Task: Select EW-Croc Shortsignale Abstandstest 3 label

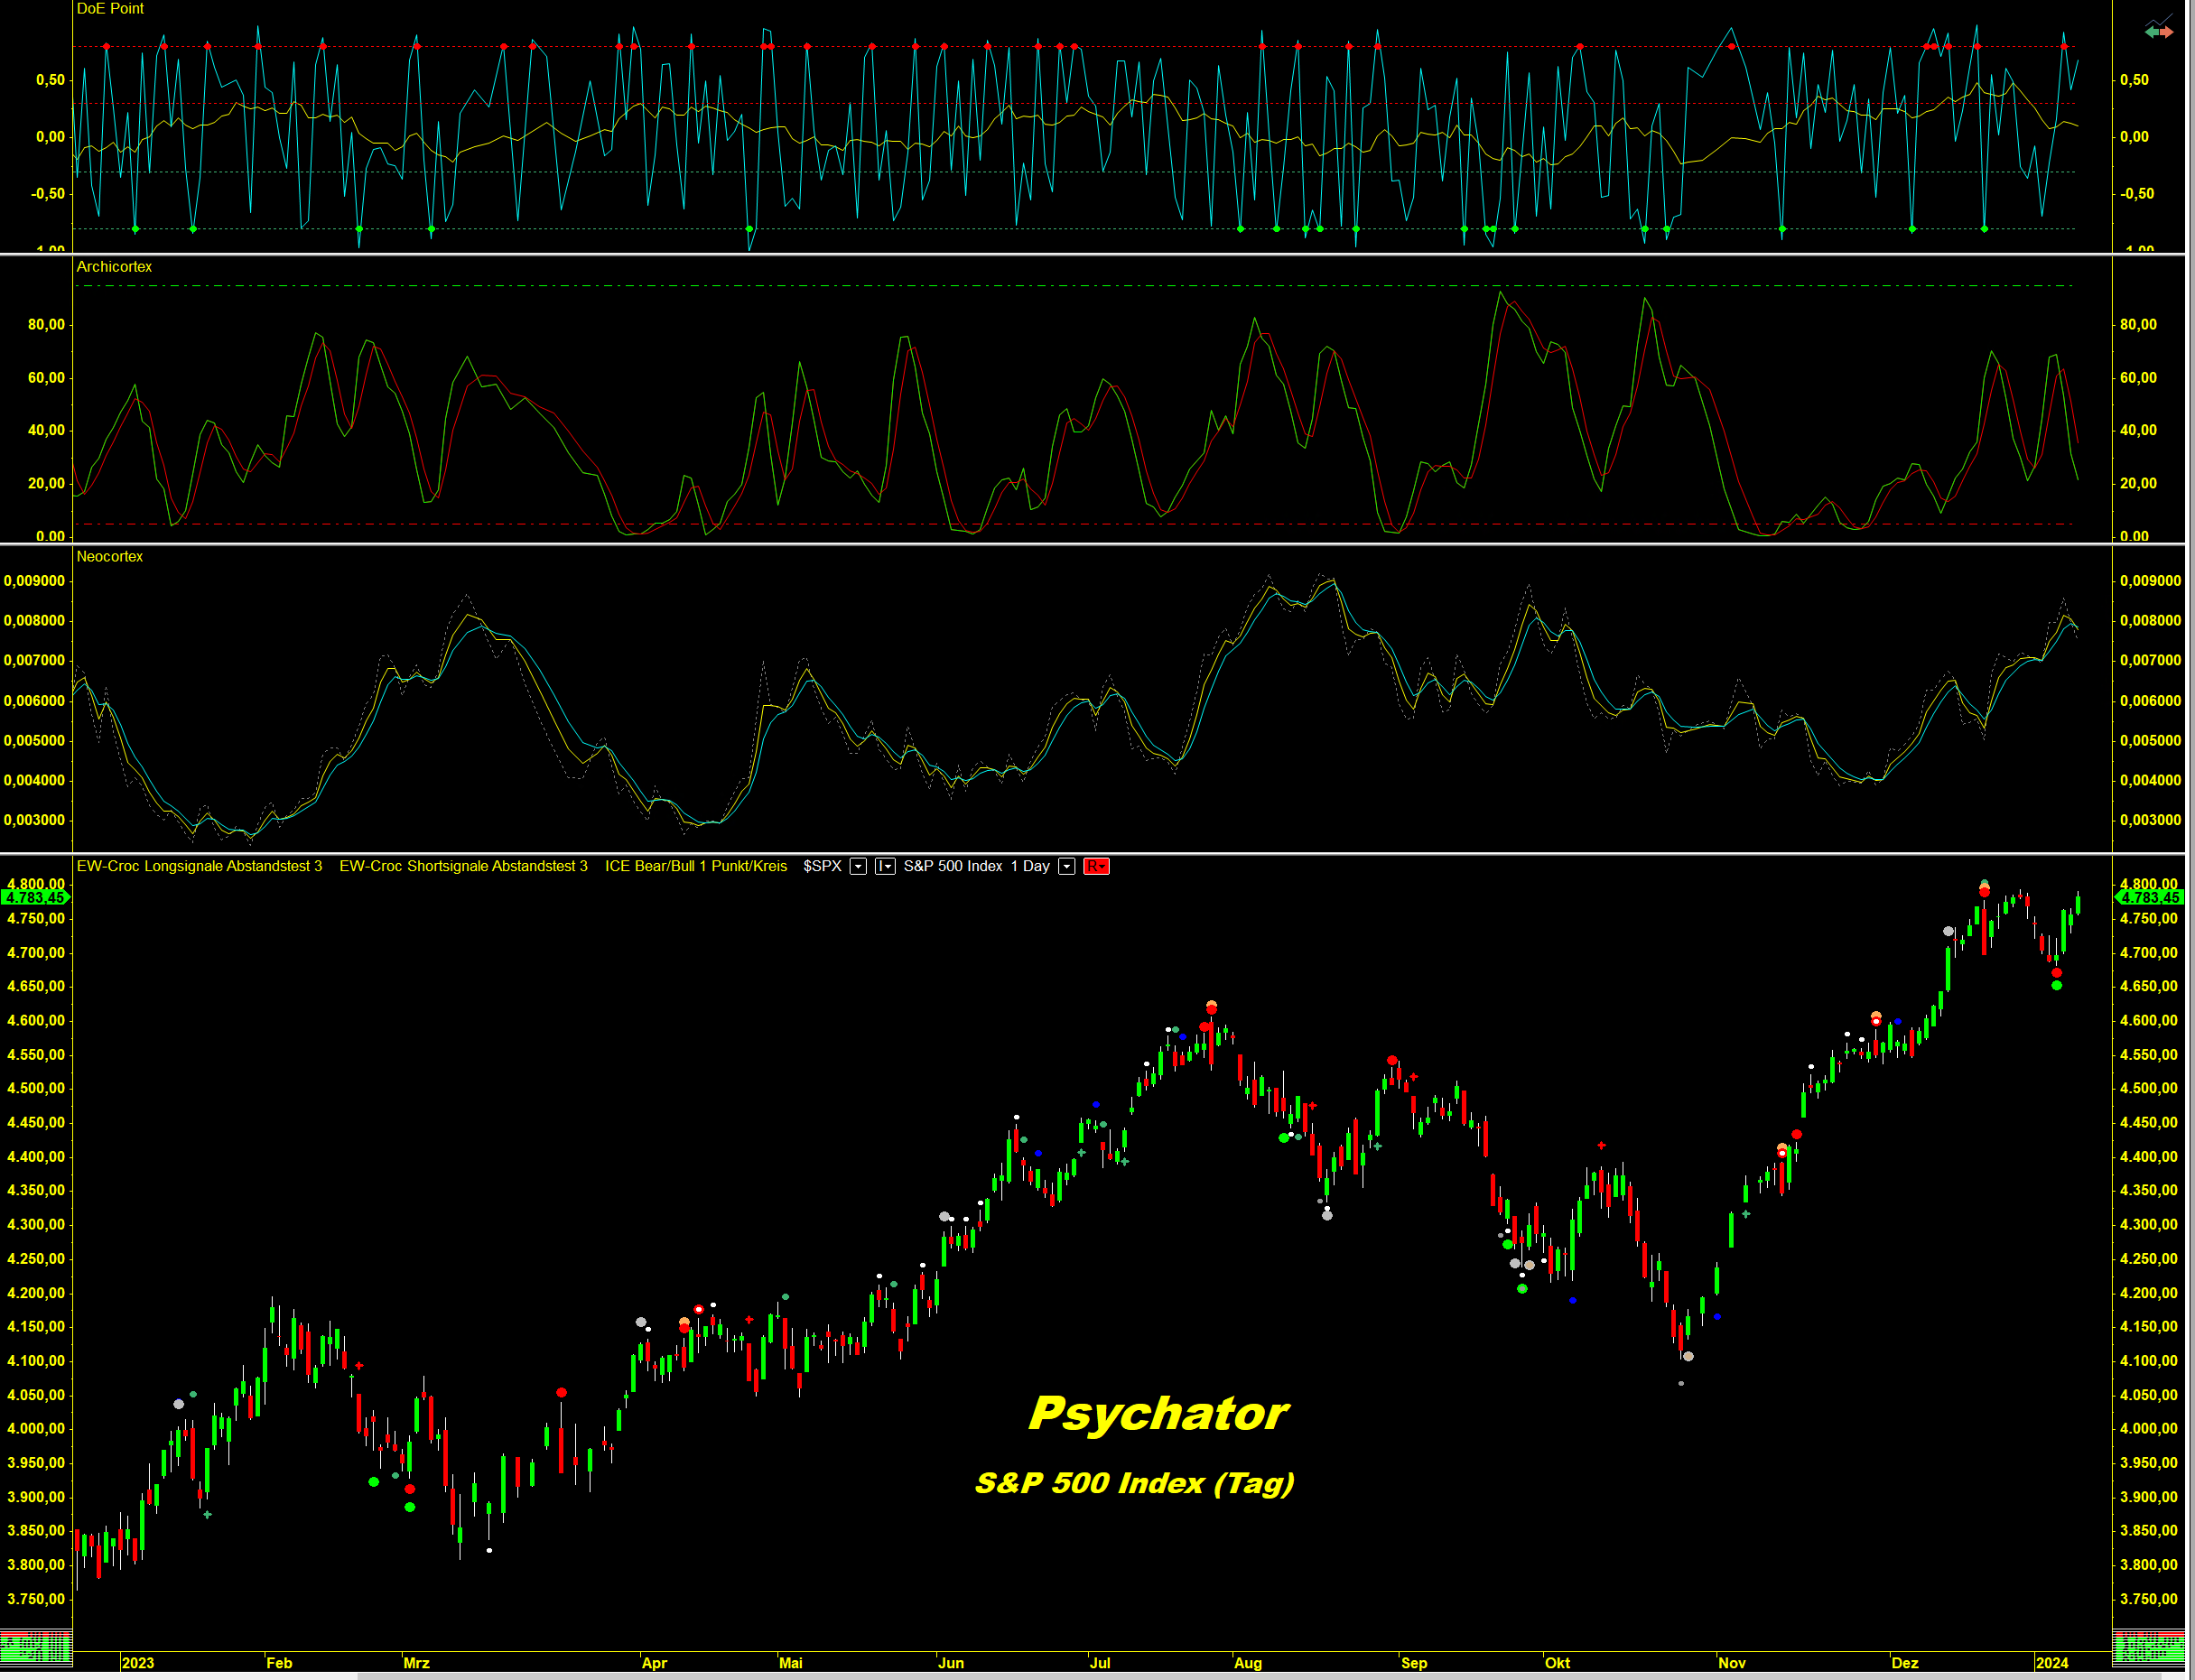Action: click(463, 866)
